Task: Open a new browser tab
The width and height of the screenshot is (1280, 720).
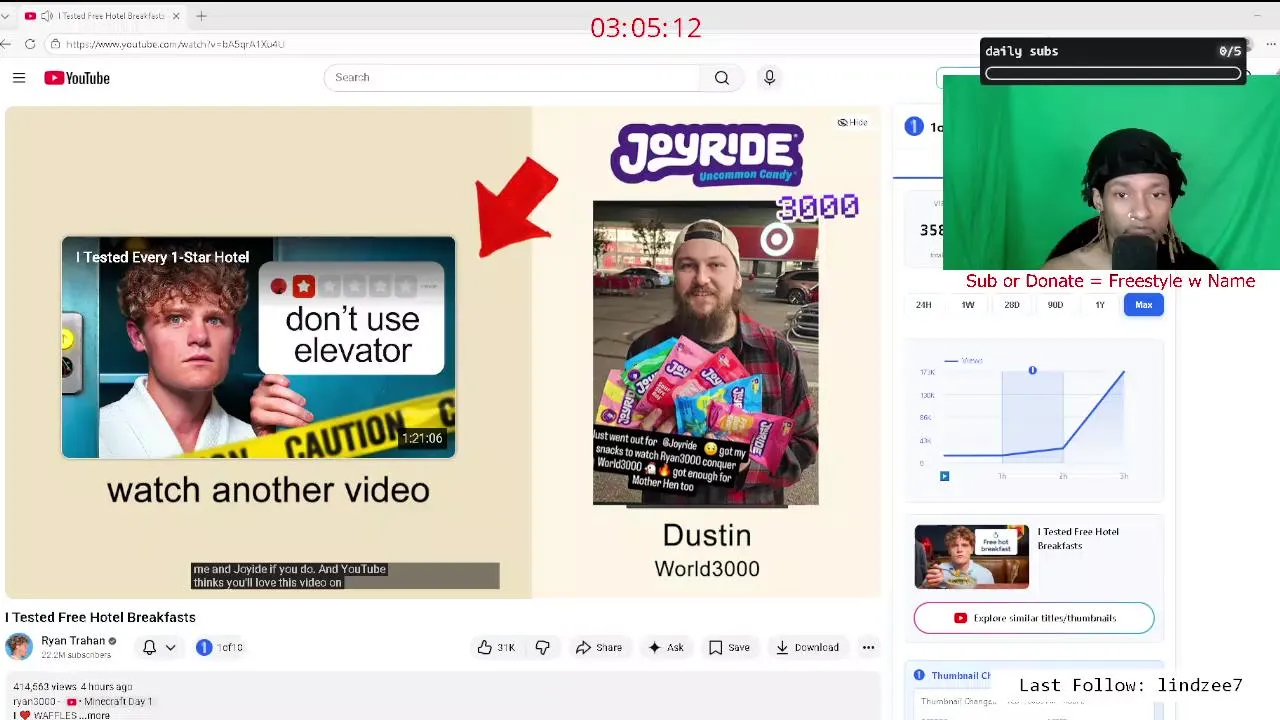Action: tap(201, 16)
